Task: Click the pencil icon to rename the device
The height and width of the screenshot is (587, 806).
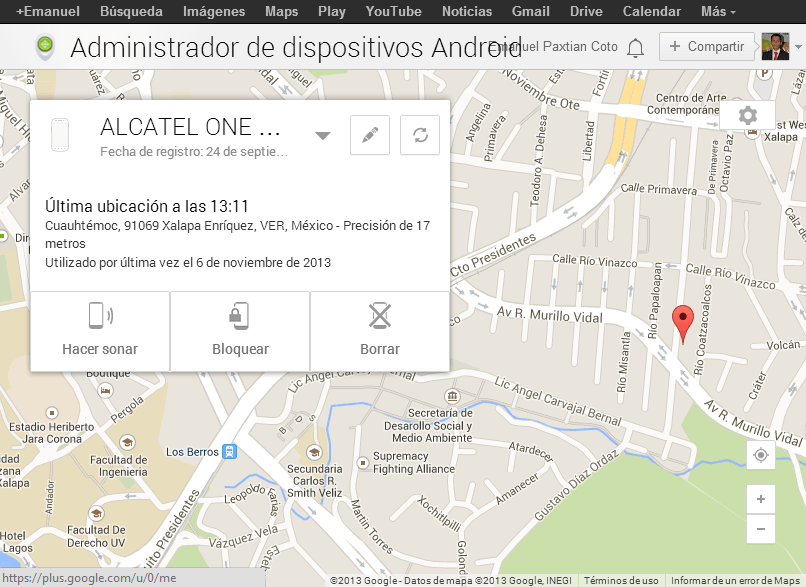Action: (369, 135)
